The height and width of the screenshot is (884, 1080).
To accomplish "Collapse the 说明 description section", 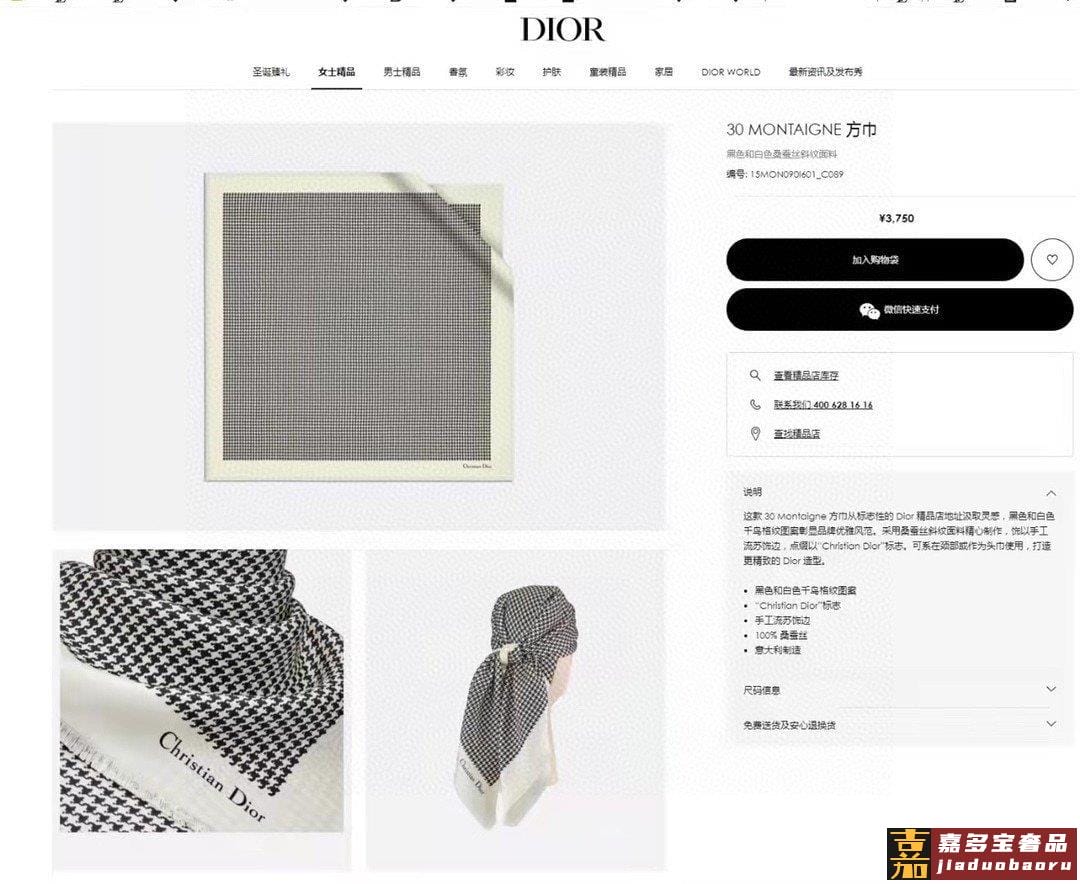I will (x=1050, y=493).
